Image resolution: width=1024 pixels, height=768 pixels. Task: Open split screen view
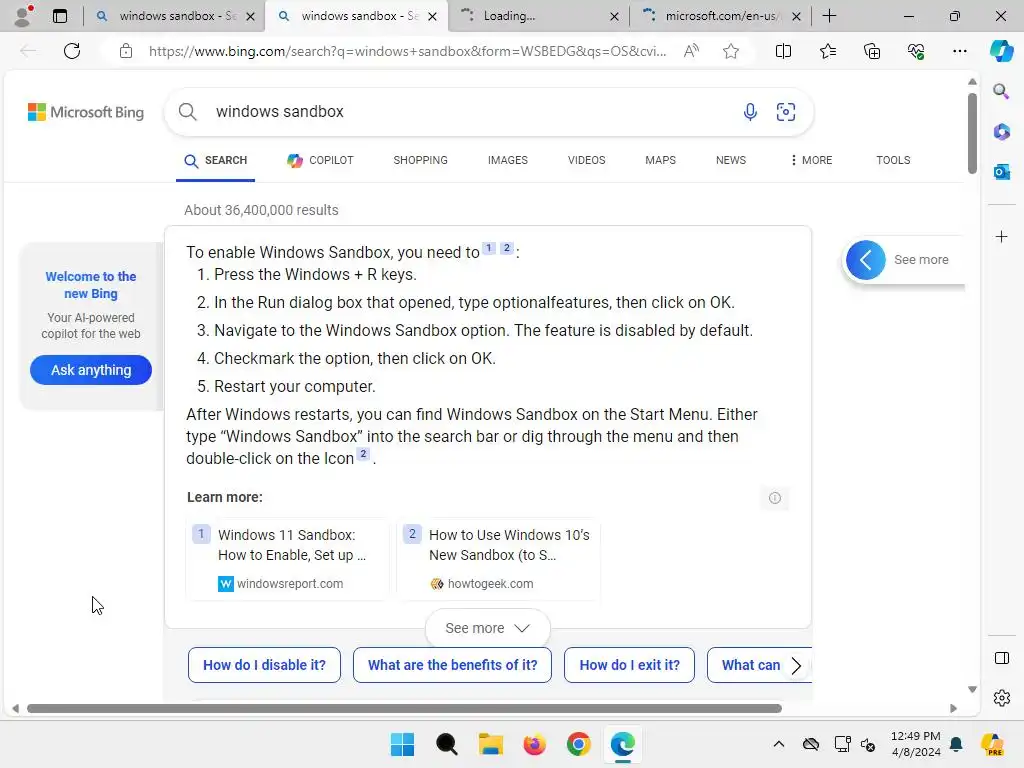(783, 51)
